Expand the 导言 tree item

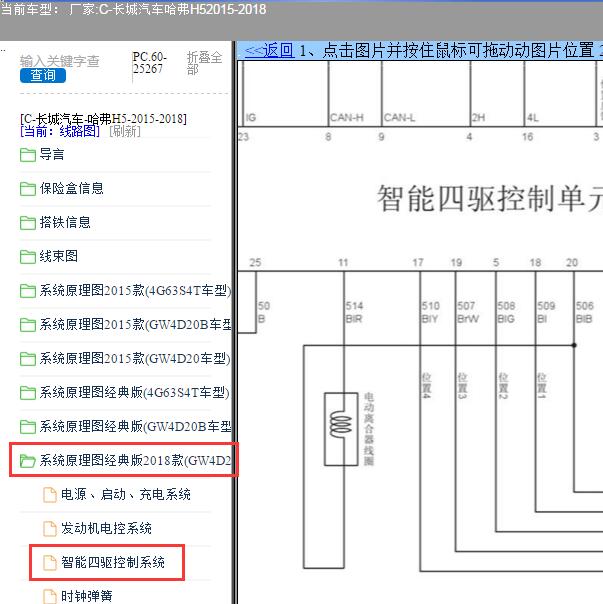pos(52,154)
